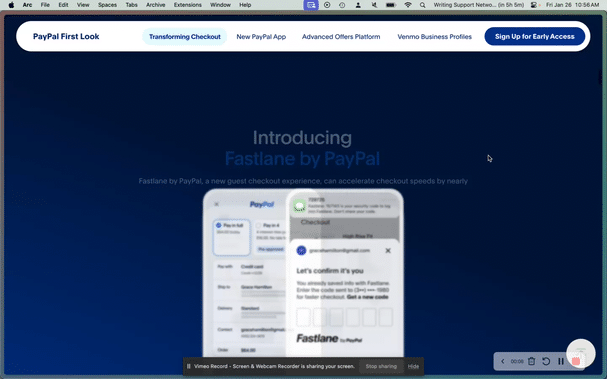The width and height of the screenshot is (607, 379).
Task: Pause the Vimeo recording
Action: click(x=561, y=361)
